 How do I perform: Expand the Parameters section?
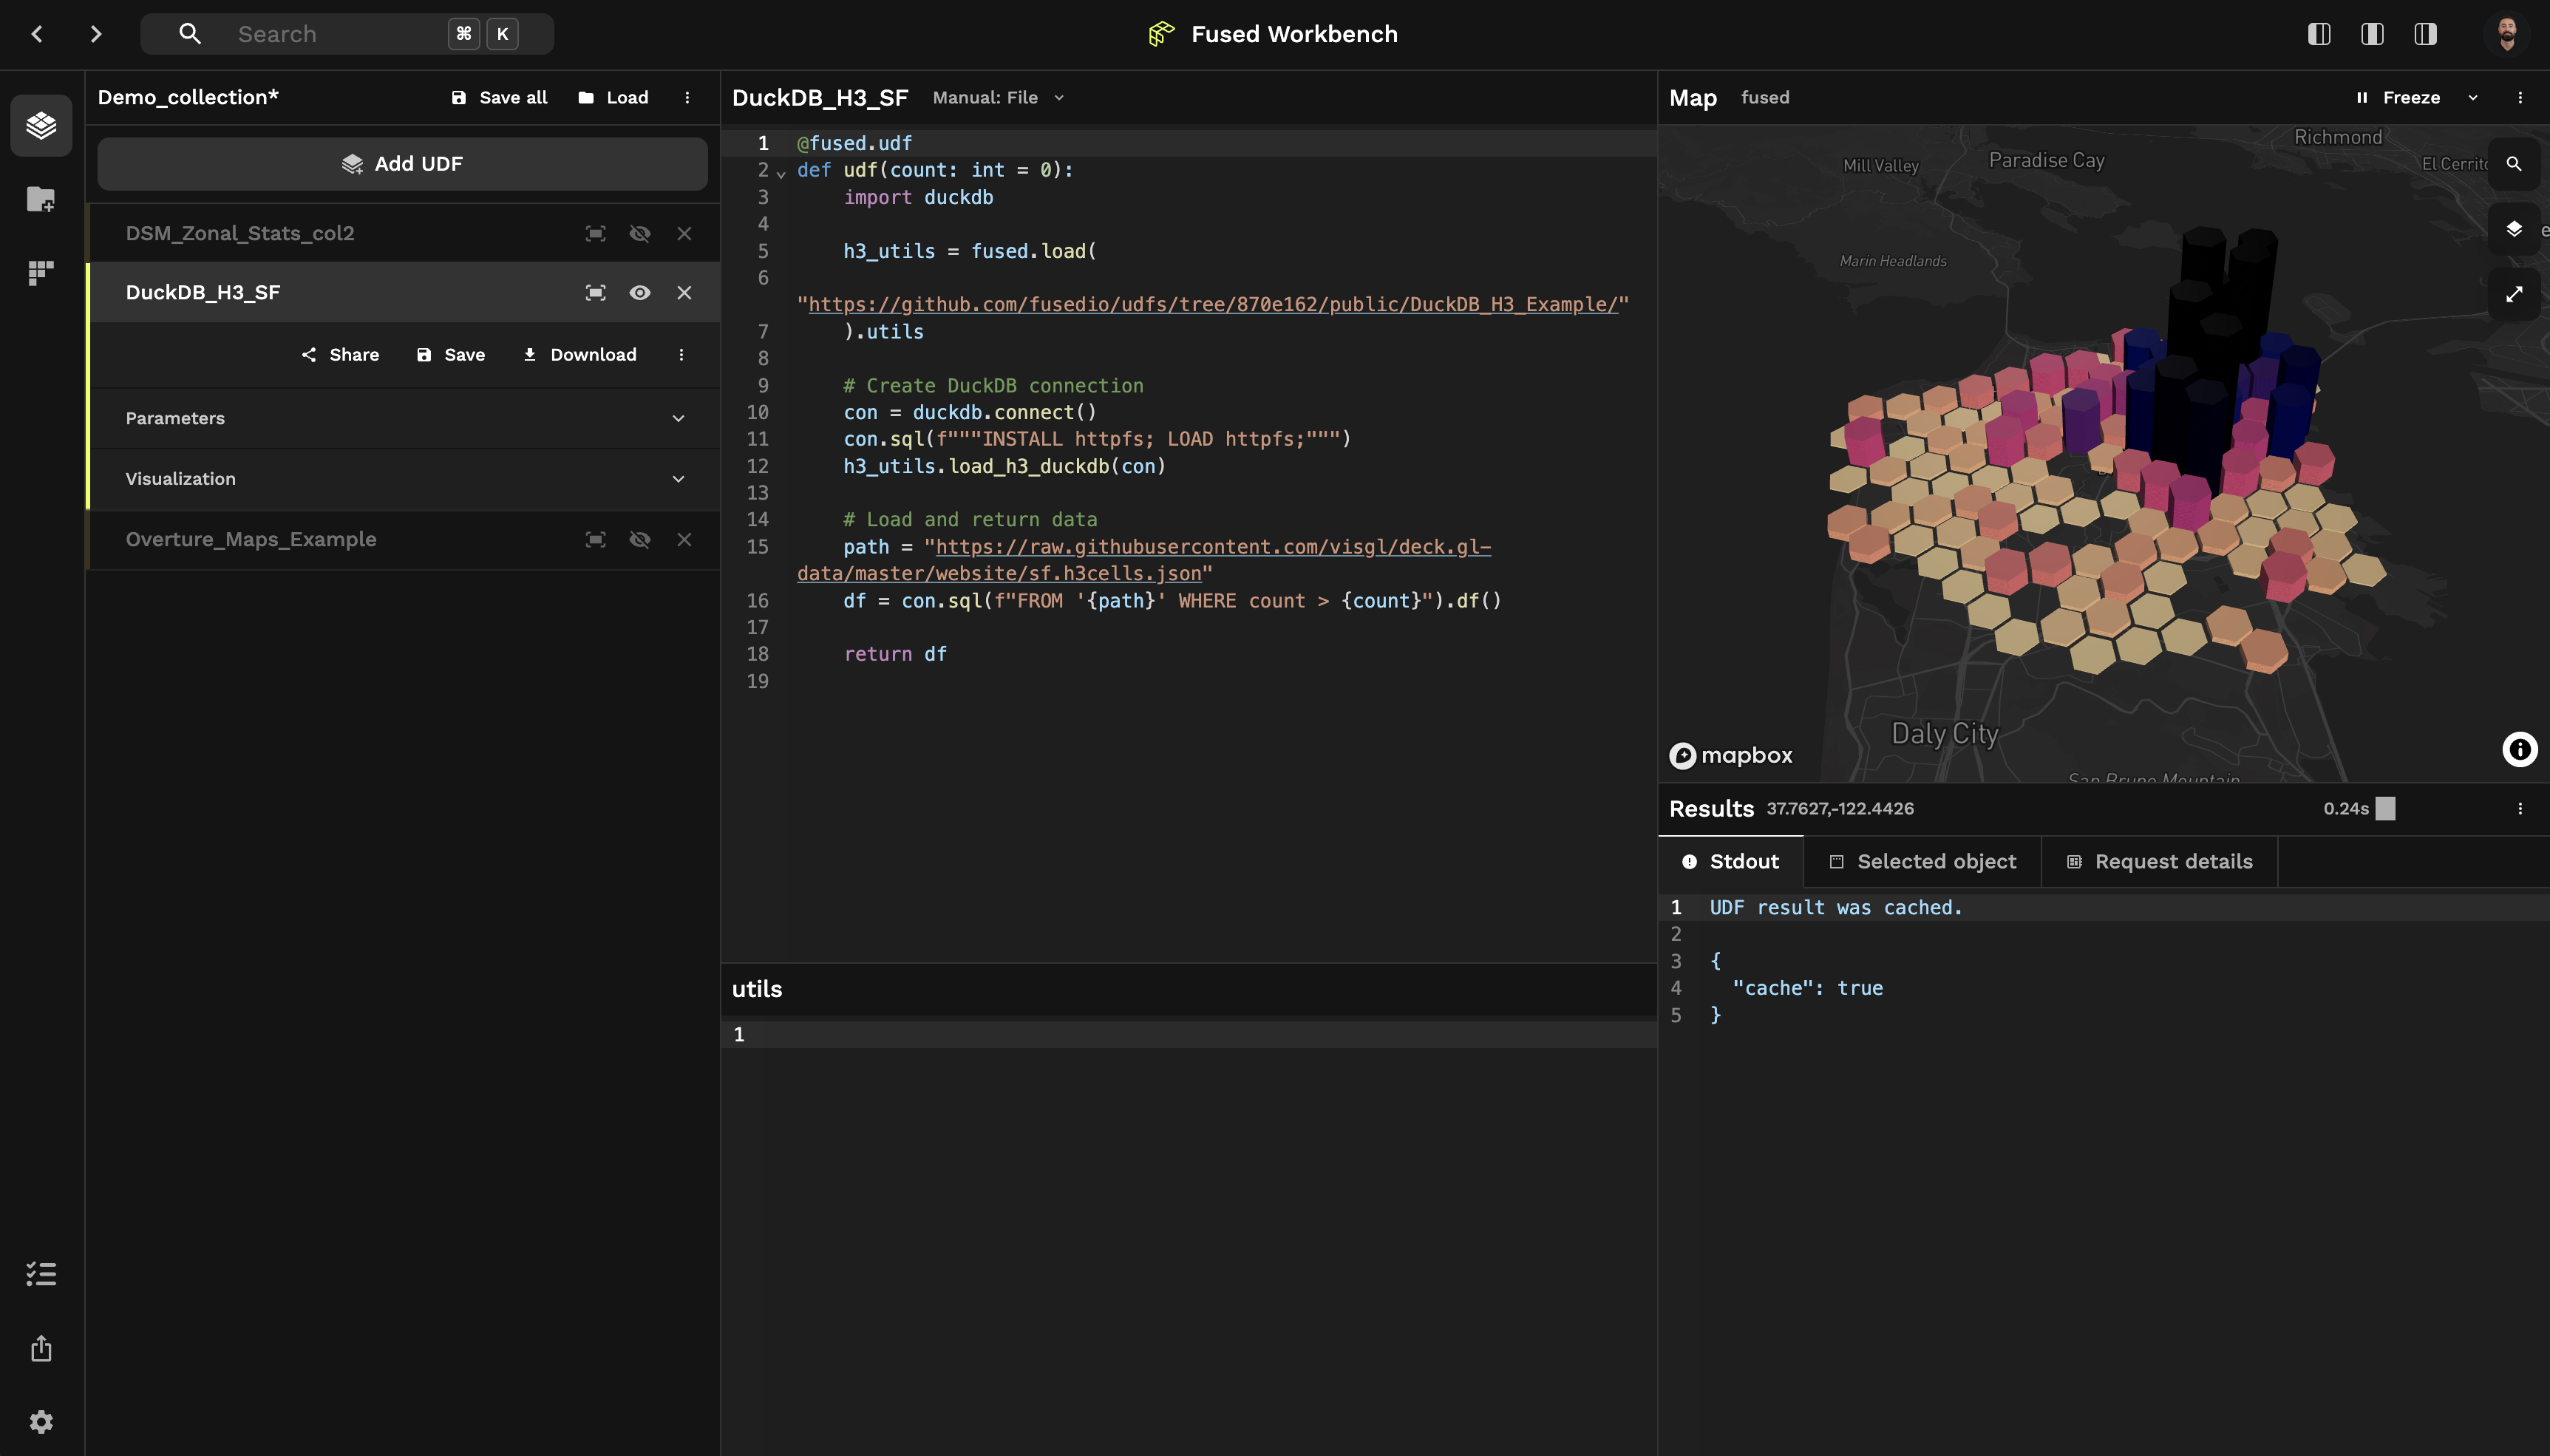pyautogui.click(x=404, y=418)
